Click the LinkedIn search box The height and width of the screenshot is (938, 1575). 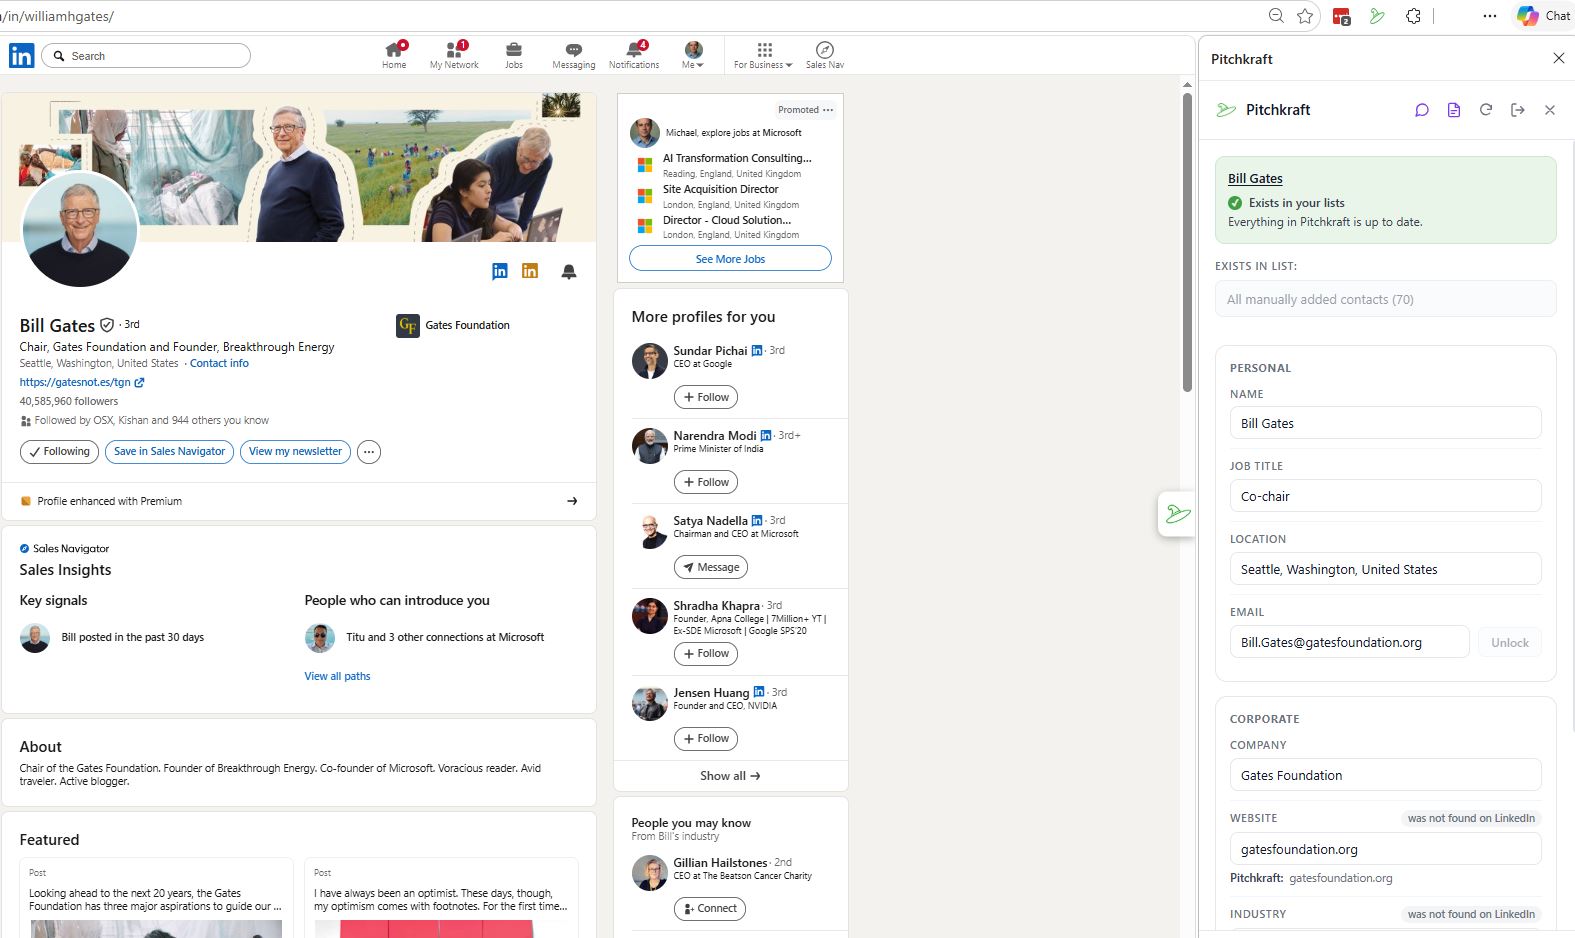click(x=147, y=56)
